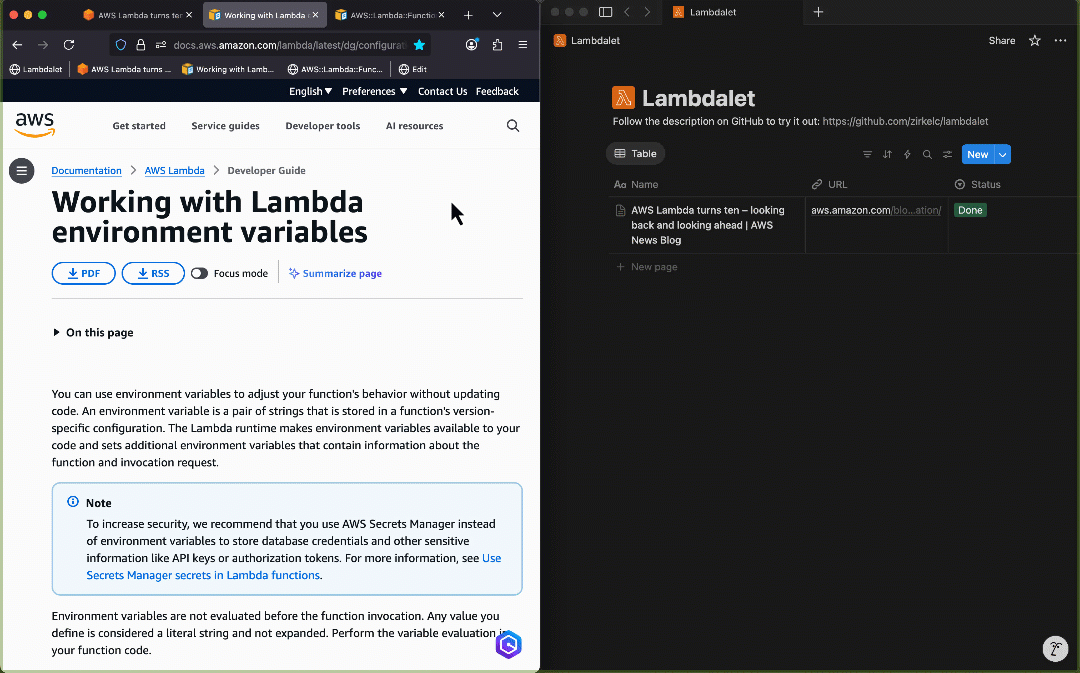Filter the Notion database
This screenshot has width=1080, height=673.
[x=867, y=154]
